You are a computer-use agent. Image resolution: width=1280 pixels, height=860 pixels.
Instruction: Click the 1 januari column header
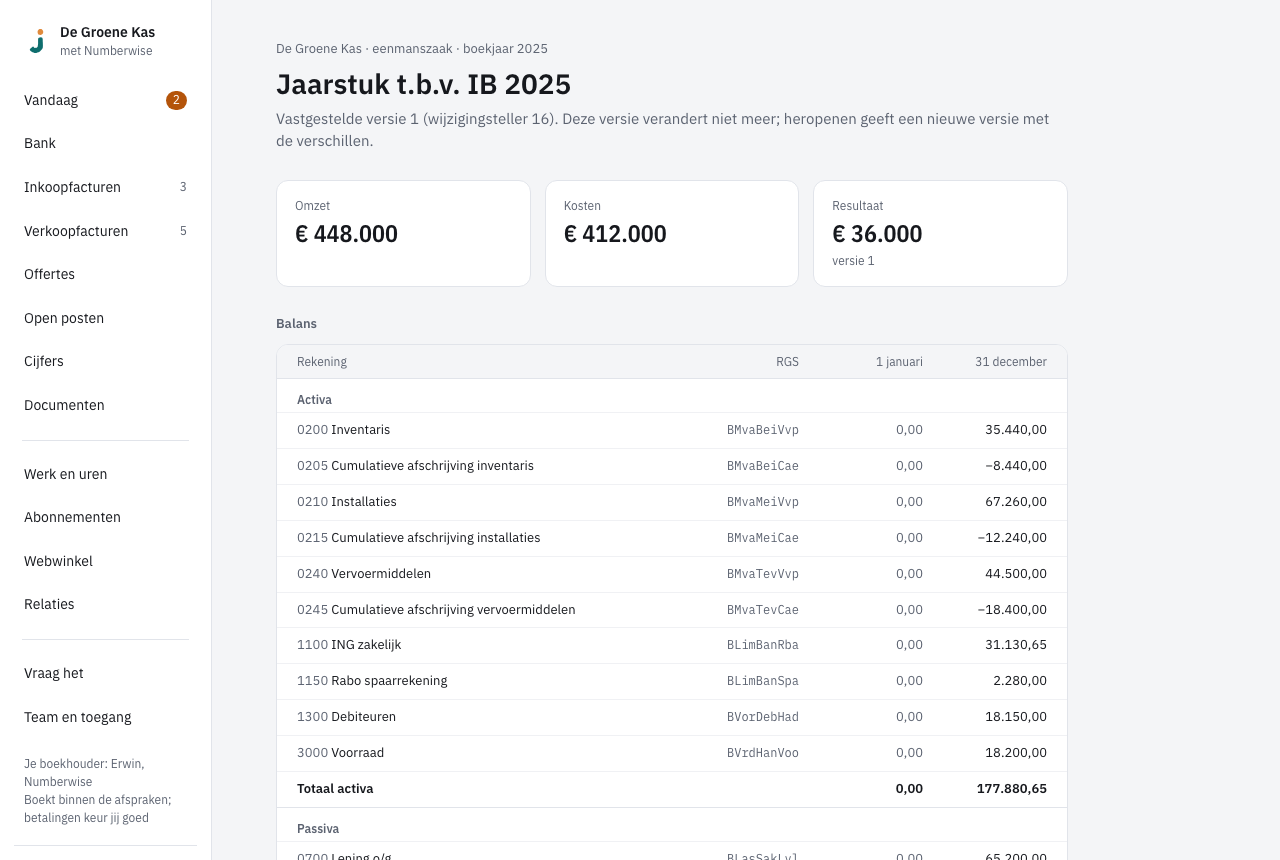[899, 362]
